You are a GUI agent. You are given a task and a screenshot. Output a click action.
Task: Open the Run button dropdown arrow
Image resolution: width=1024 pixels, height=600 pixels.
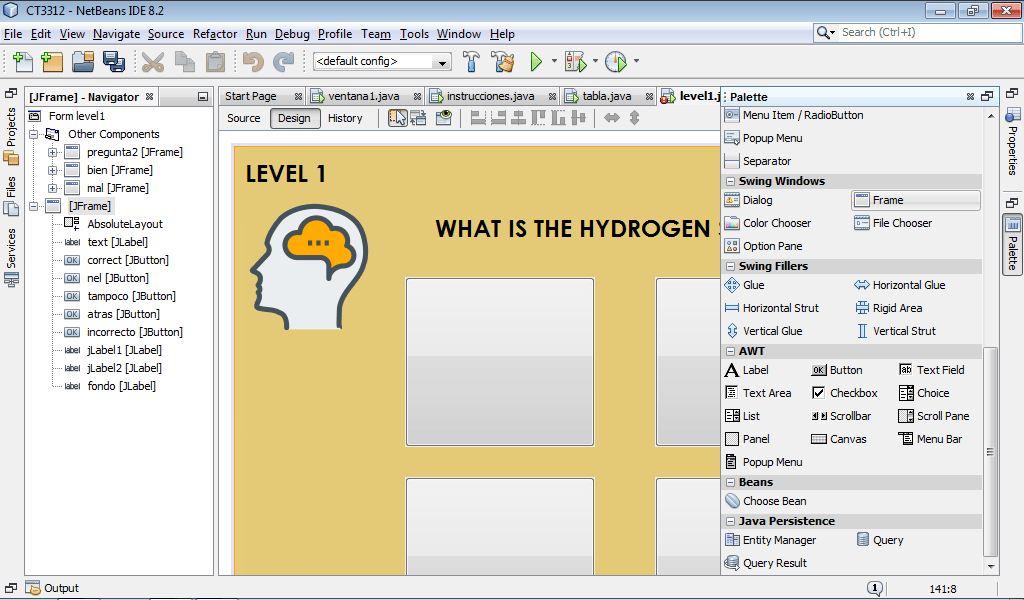(x=554, y=61)
